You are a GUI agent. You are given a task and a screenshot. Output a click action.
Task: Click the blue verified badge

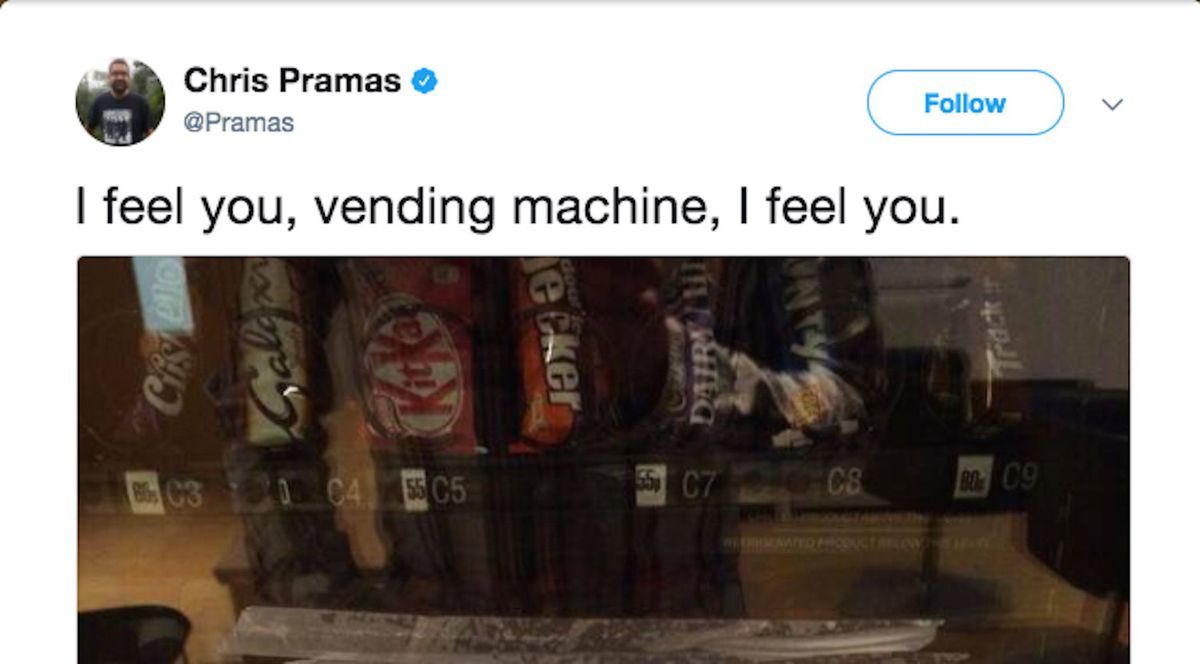click(x=425, y=81)
